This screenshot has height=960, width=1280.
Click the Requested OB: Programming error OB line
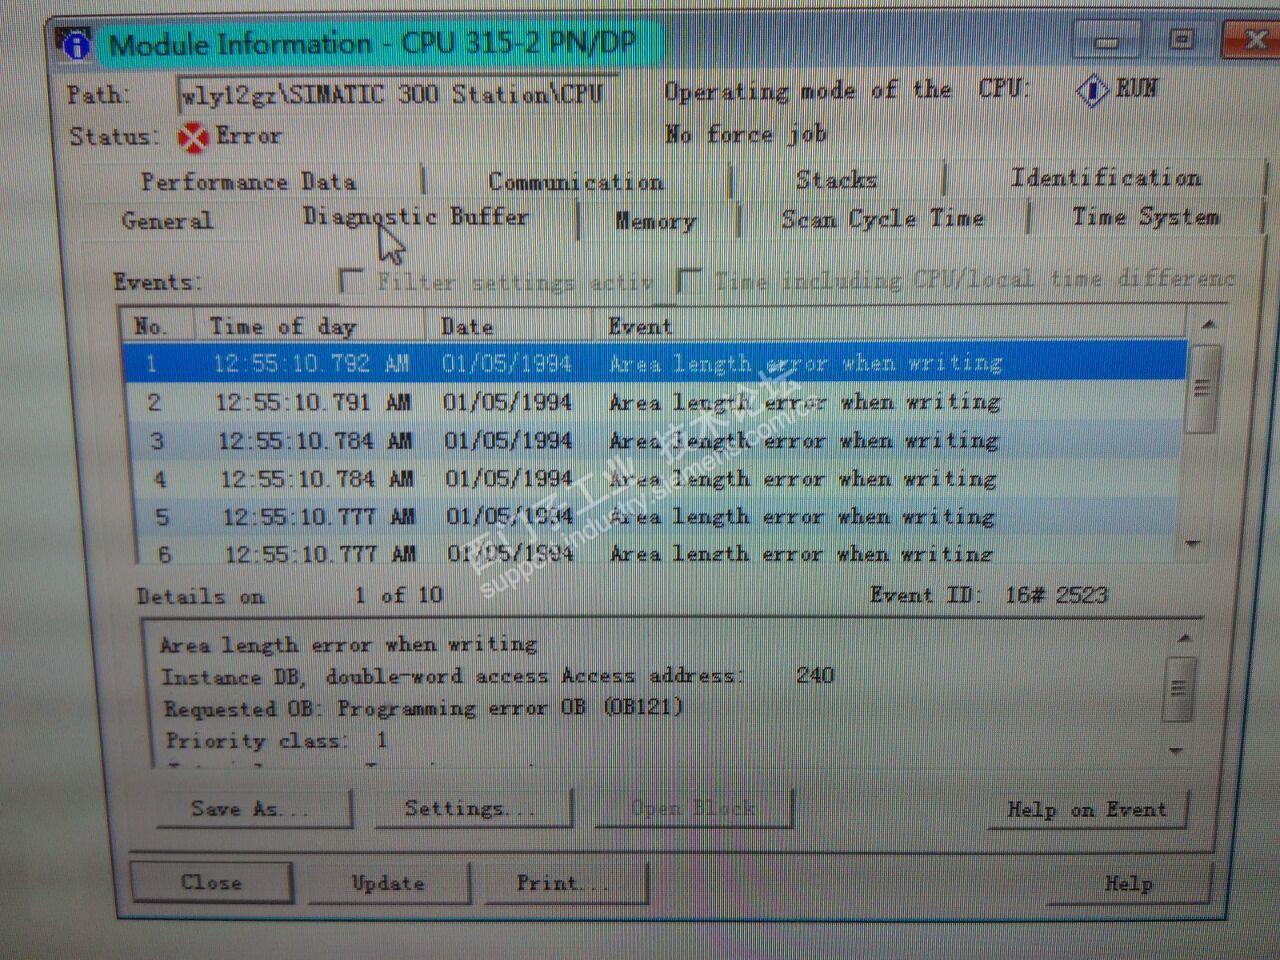[423, 708]
